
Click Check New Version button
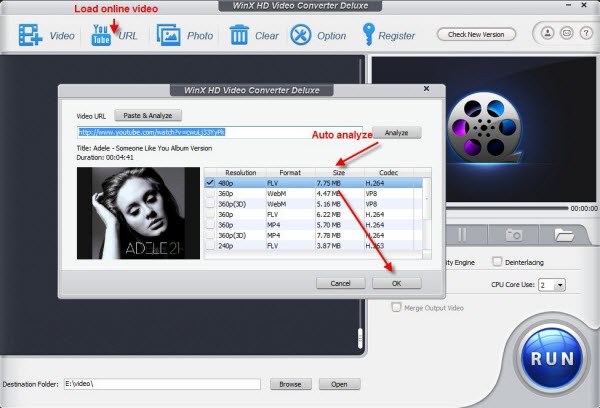click(x=476, y=34)
